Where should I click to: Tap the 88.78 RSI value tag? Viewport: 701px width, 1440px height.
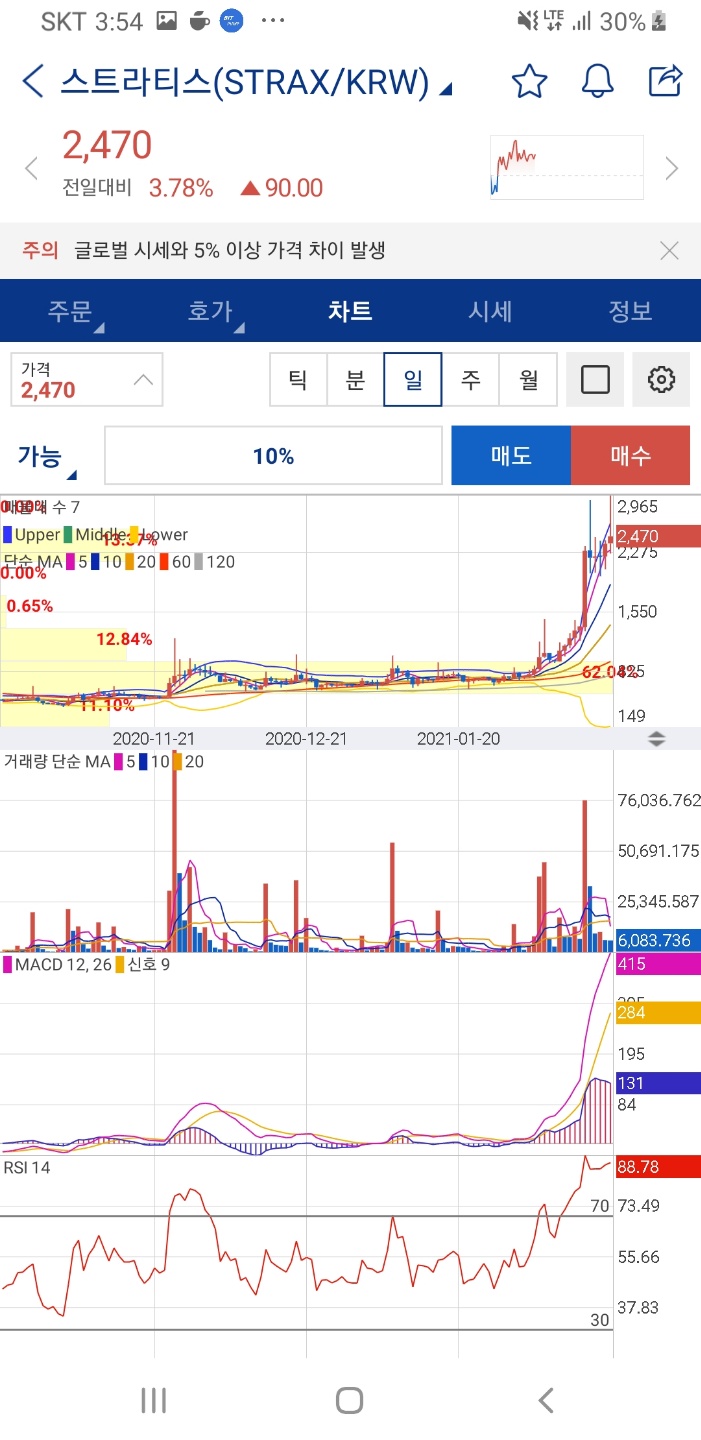[656, 1167]
